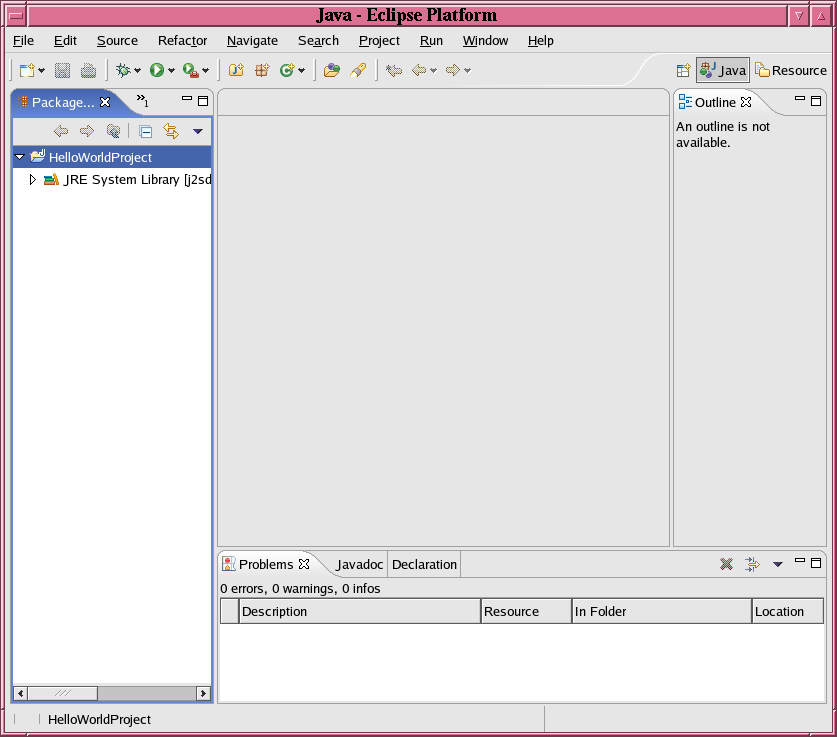Click the Print toolbar icon
837x737 pixels.
89,70
